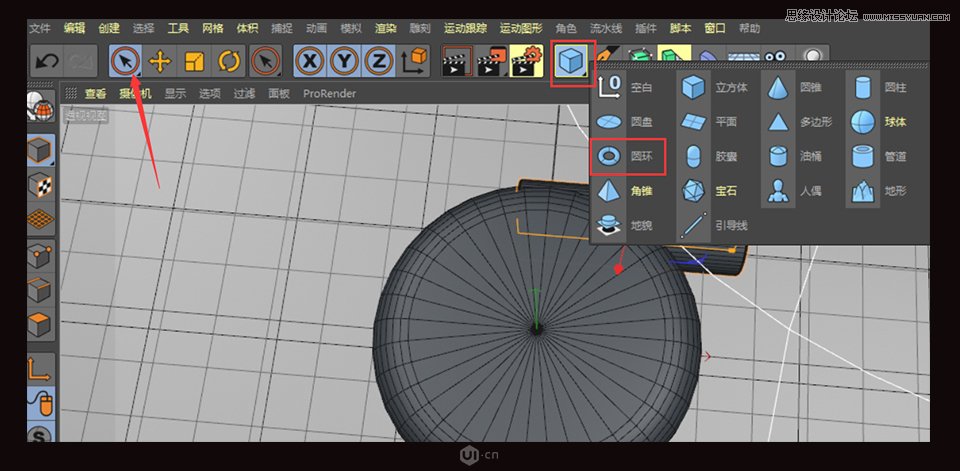Viewport: 960px width, 471px height.
Task: Open the cube primitives dropdown button
Action: coord(573,62)
